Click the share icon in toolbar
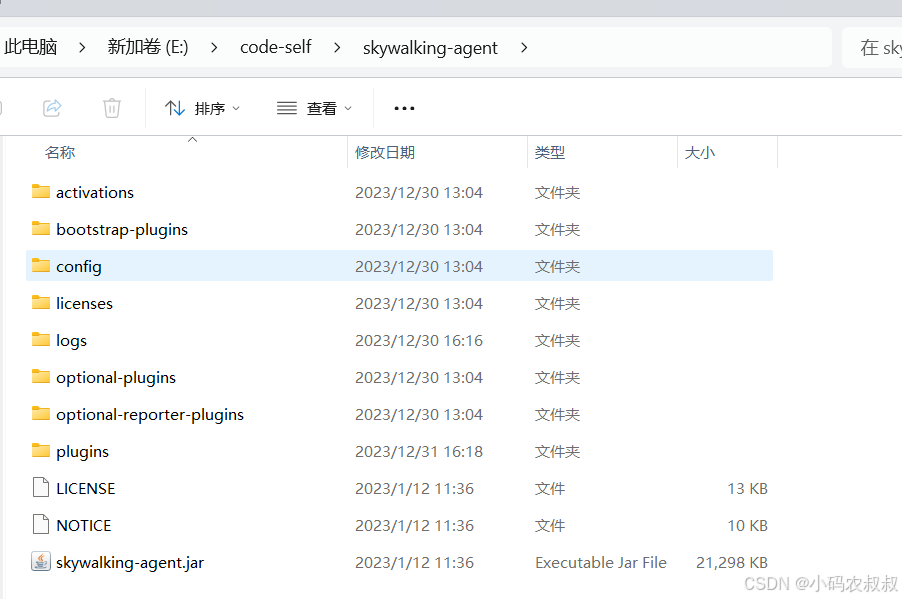Viewport: 902px width, 599px height. 52,108
